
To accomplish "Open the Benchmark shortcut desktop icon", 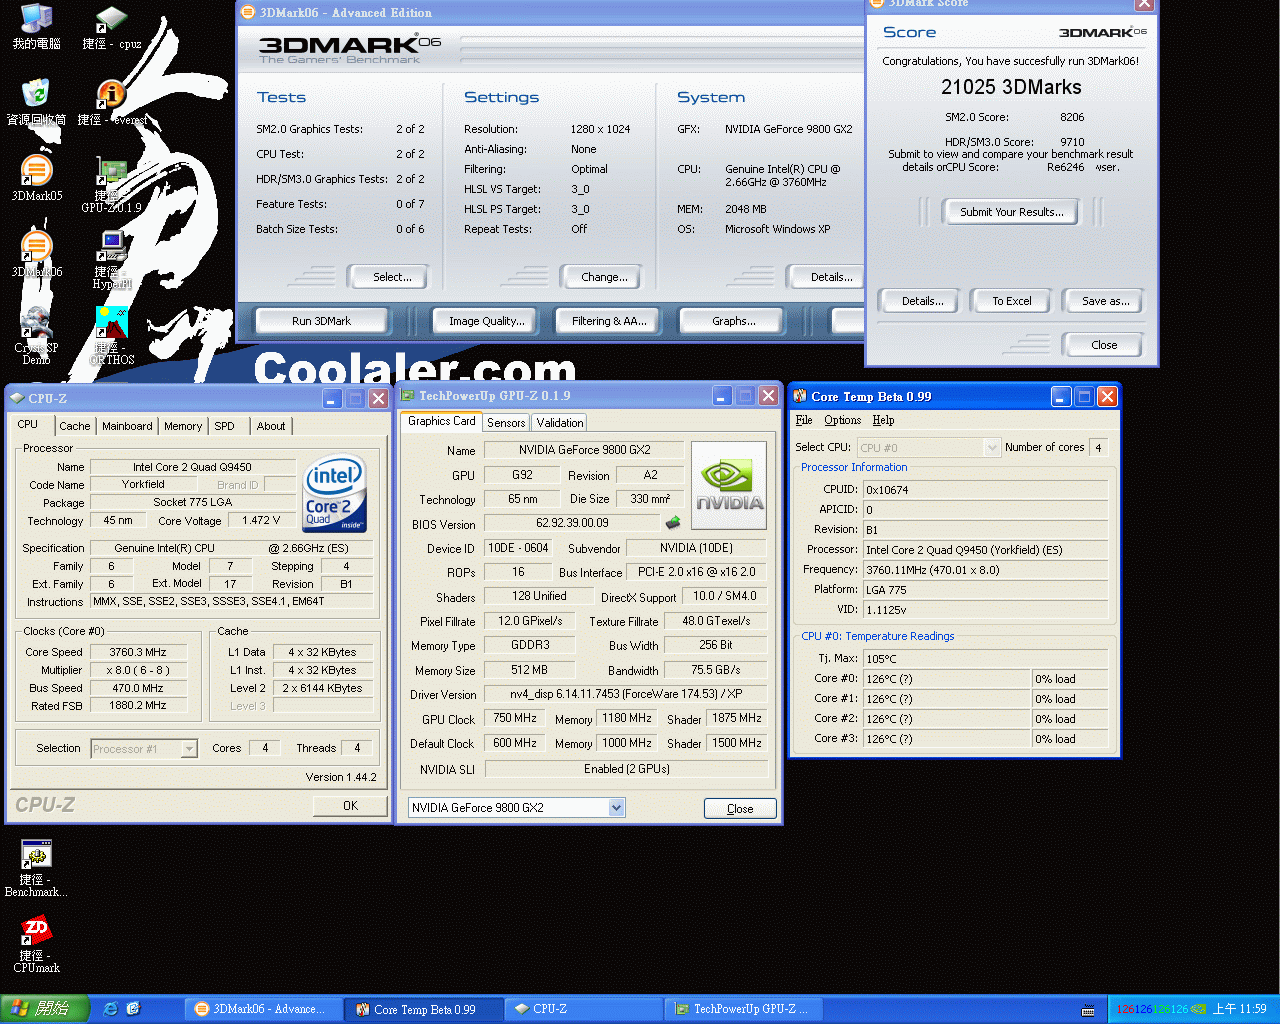I will tap(36, 869).
